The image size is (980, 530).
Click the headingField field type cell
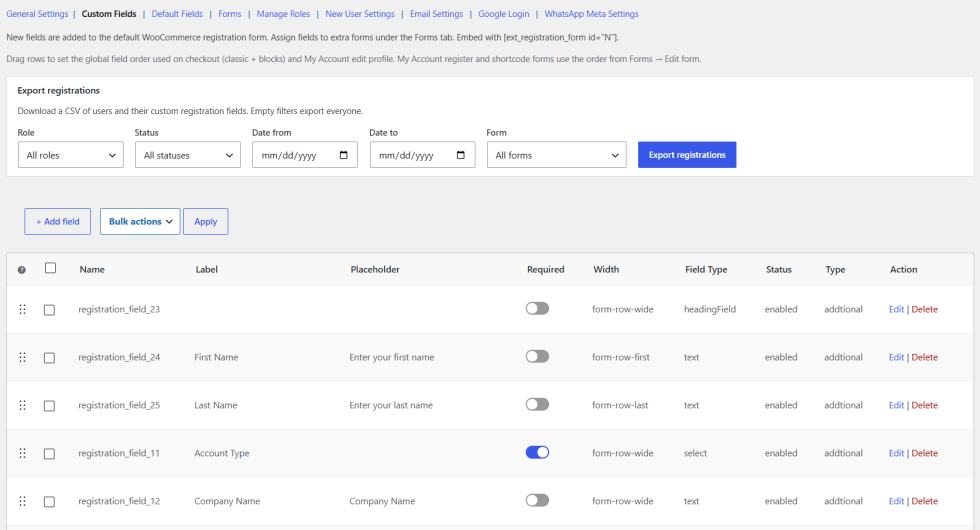(709, 309)
